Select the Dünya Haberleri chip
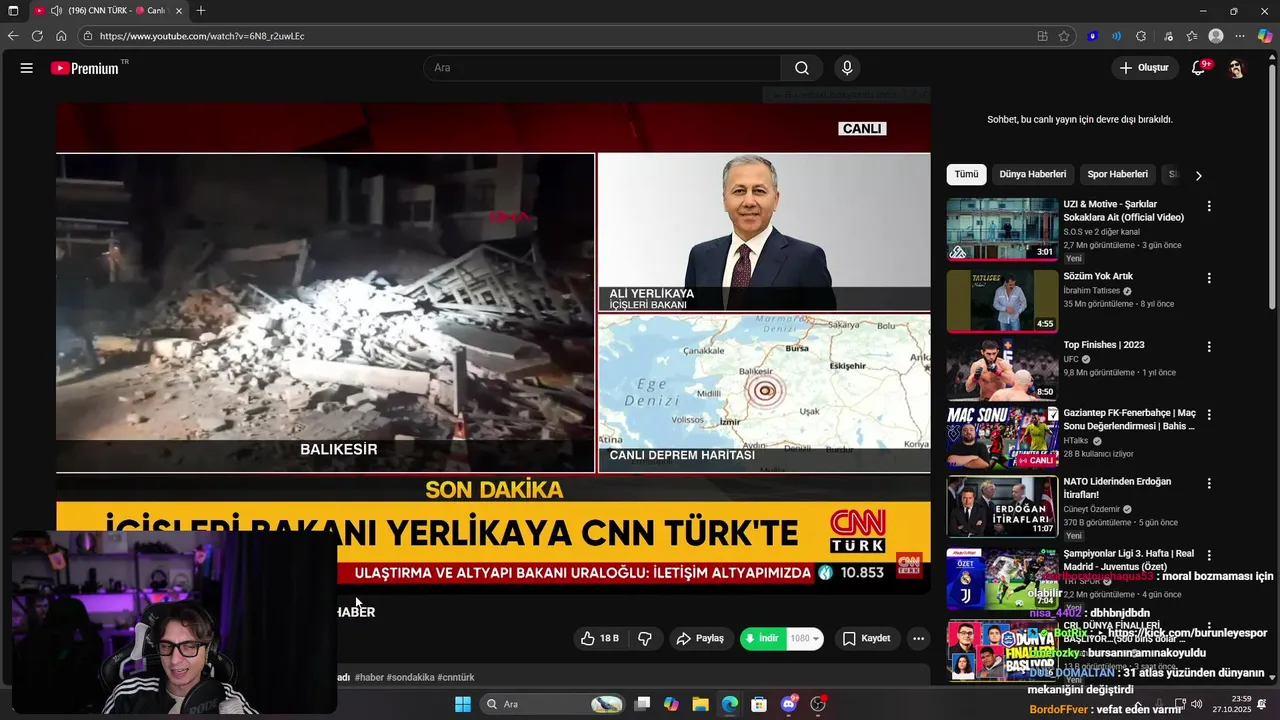 pyautogui.click(x=1033, y=174)
